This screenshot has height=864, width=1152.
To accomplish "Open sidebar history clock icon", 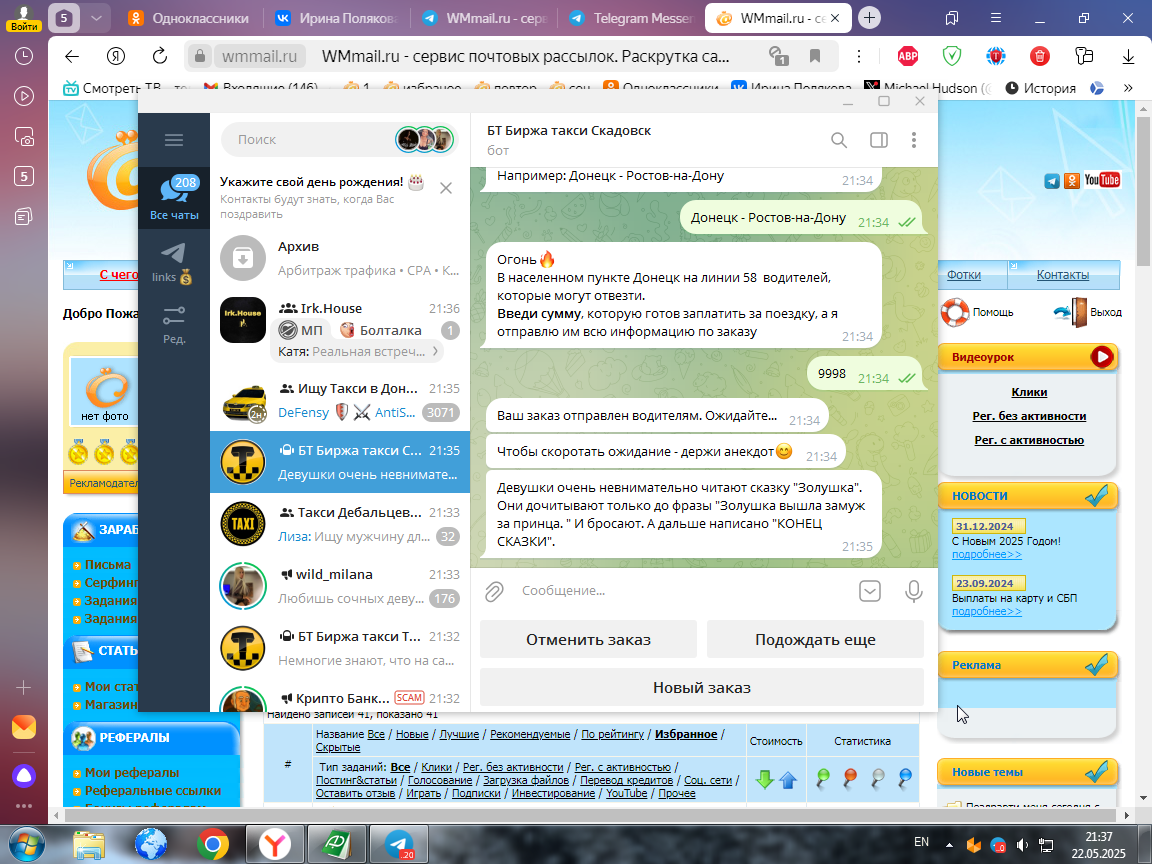I will click(24, 56).
